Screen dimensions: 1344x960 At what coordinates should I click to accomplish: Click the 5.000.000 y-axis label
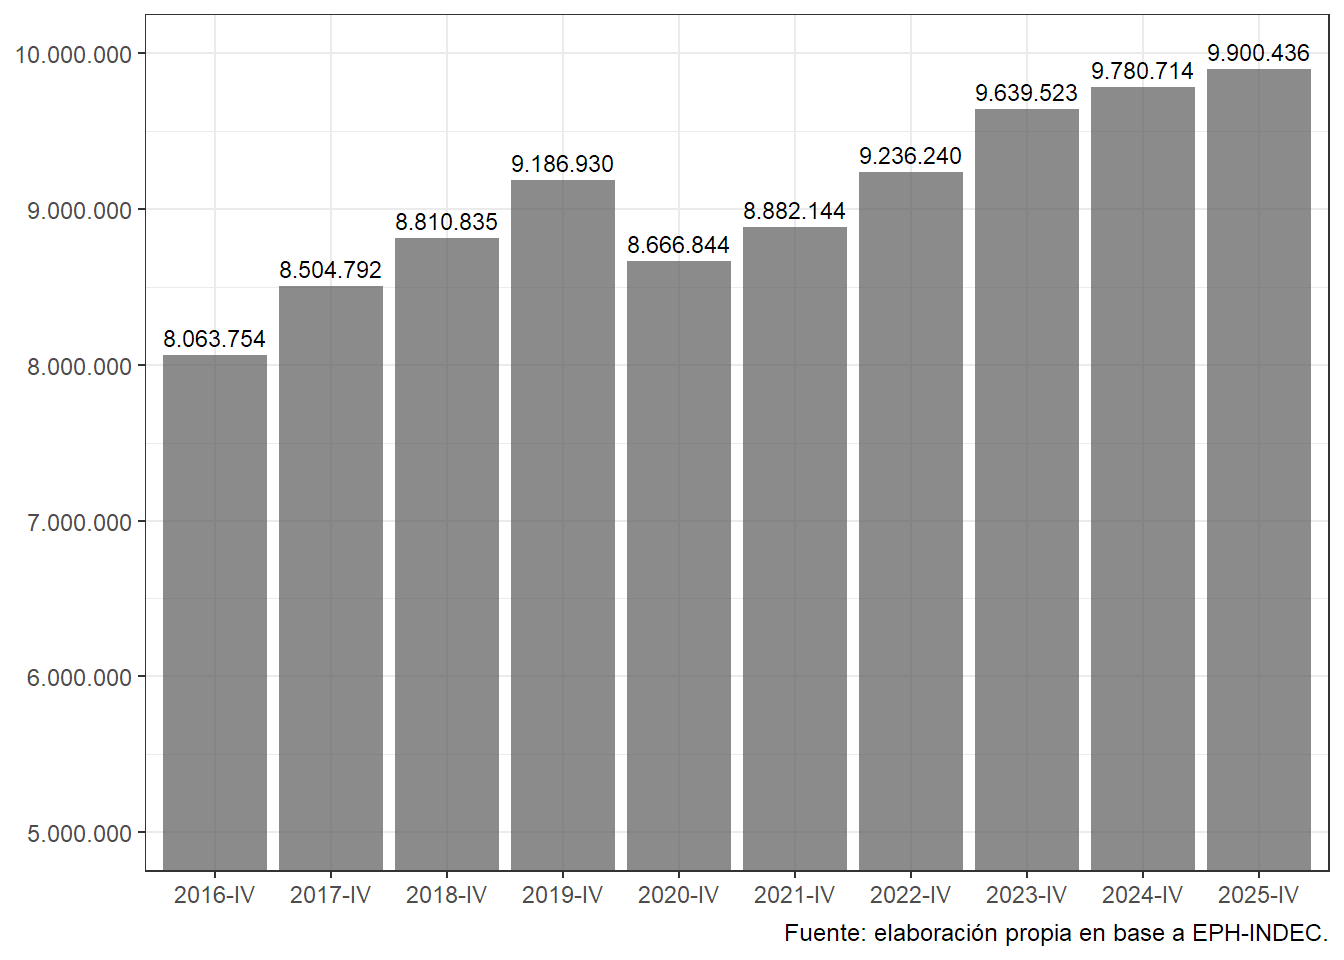click(x=80, y=834)
